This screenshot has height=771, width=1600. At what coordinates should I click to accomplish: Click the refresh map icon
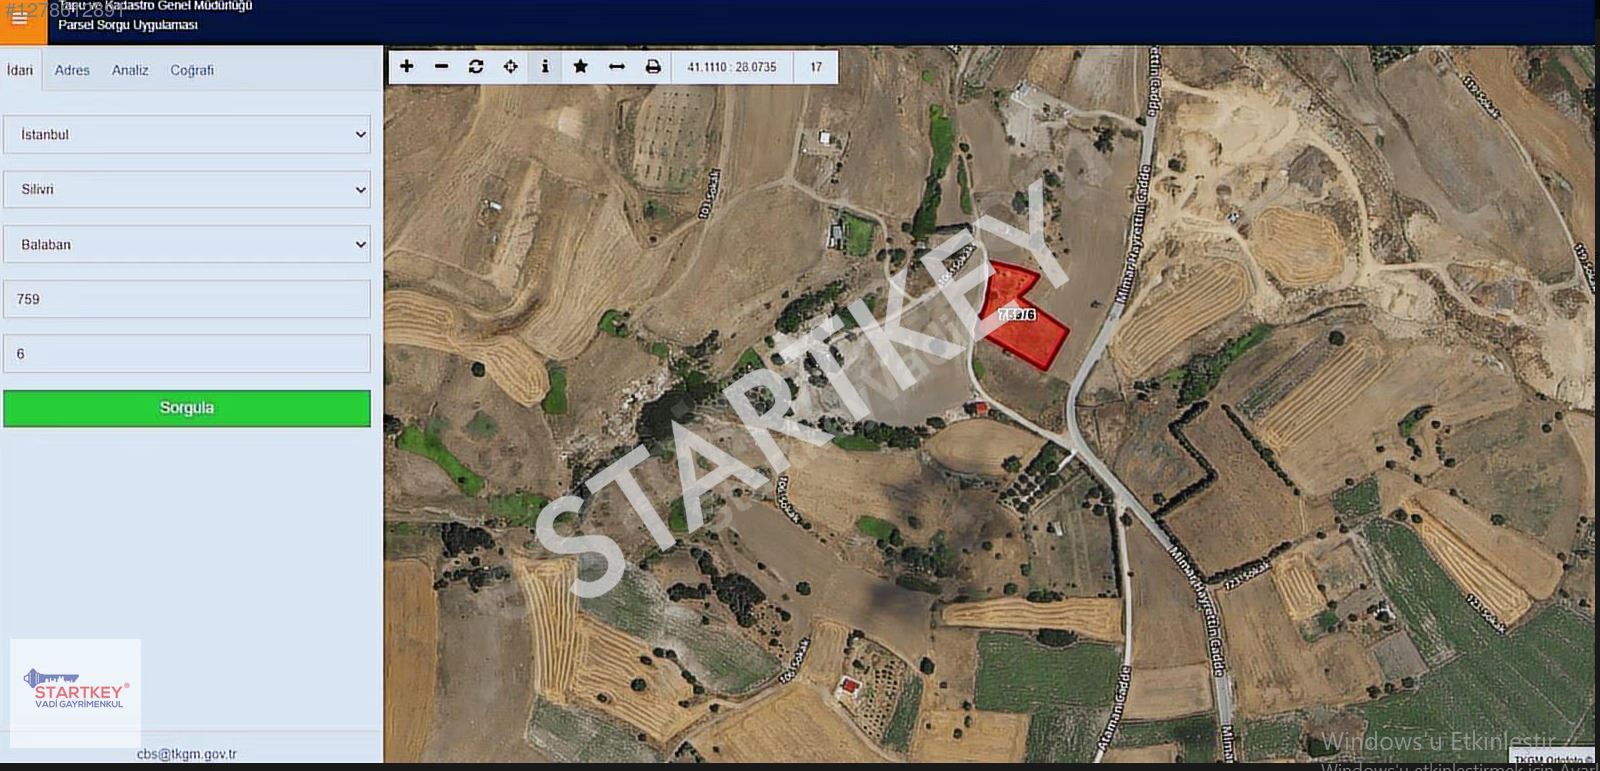click(476, 67)
